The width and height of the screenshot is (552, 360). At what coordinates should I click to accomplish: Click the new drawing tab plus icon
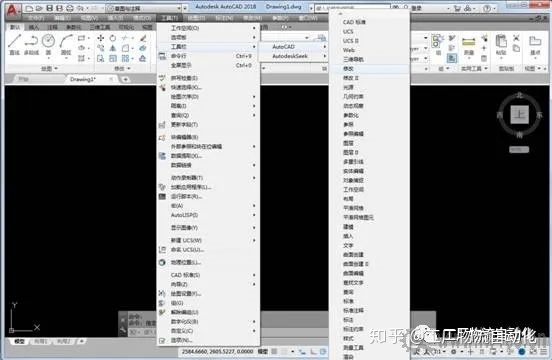click(x=125, y=79)
